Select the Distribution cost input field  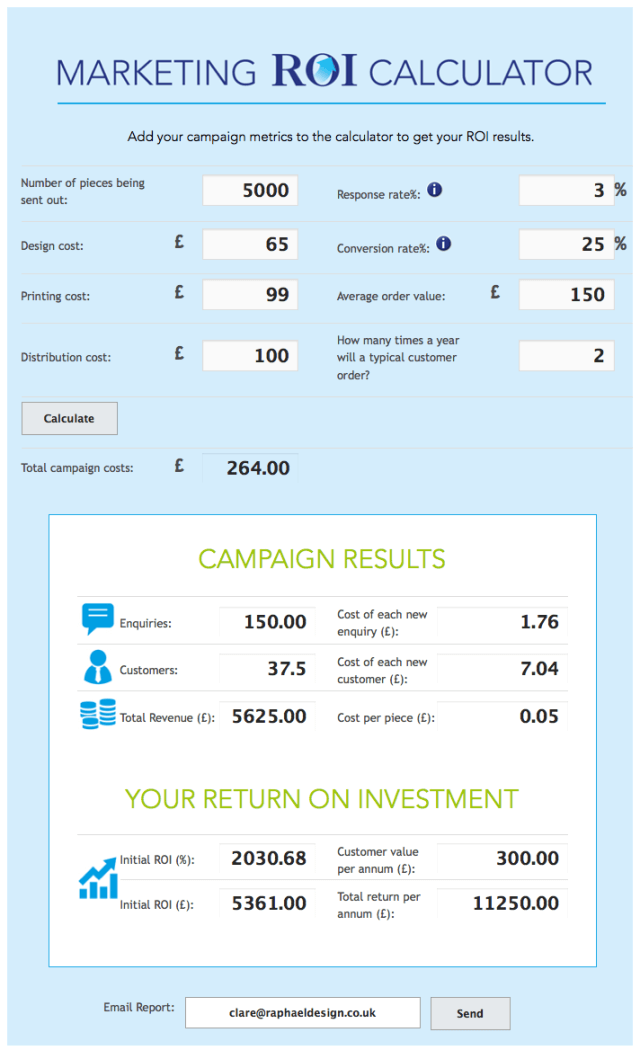(x=250, y=356)
